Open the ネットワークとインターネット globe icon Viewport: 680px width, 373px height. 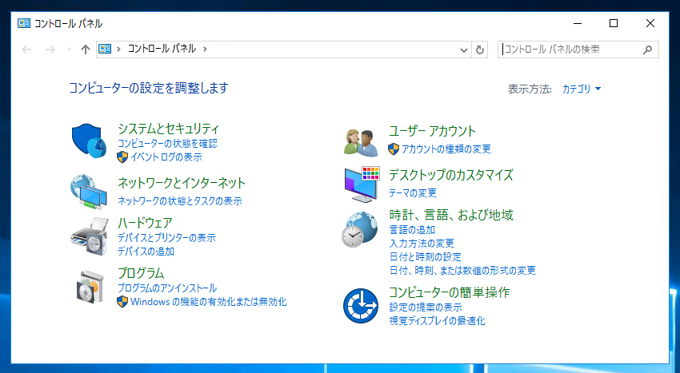89,192
